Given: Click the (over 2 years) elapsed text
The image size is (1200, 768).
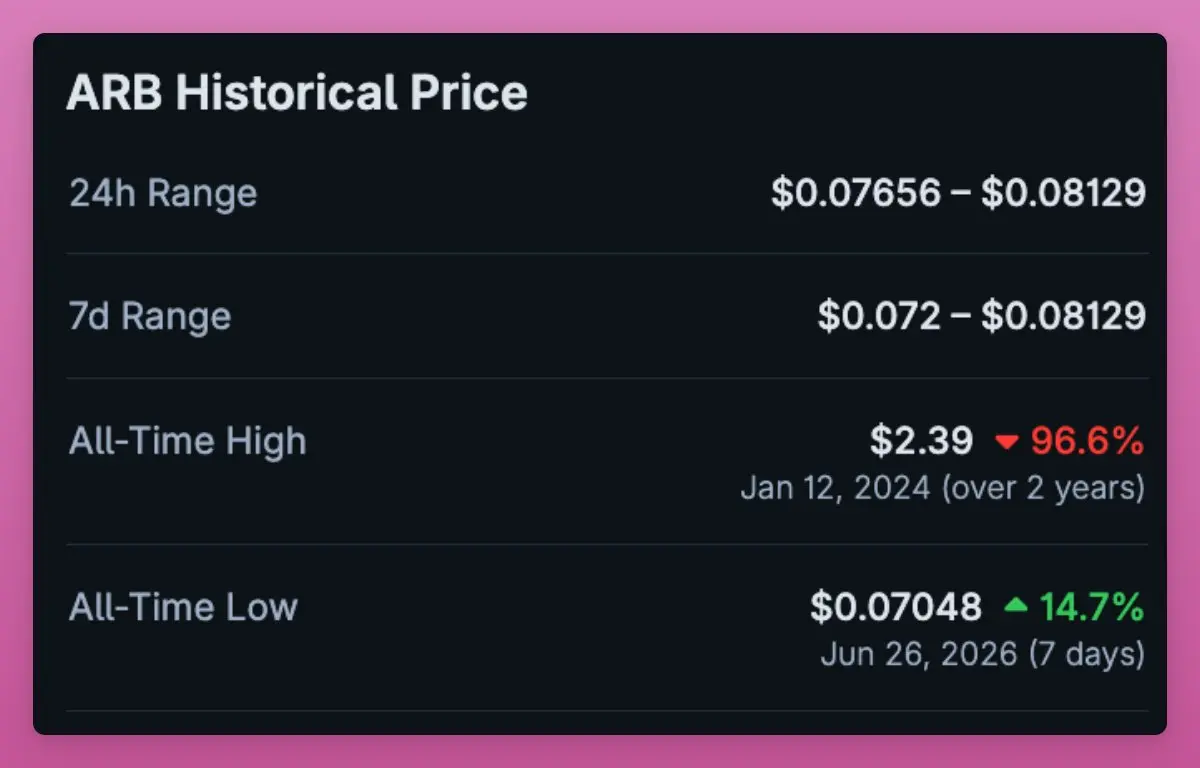Looking at the screenshot, I should 1041,488.
